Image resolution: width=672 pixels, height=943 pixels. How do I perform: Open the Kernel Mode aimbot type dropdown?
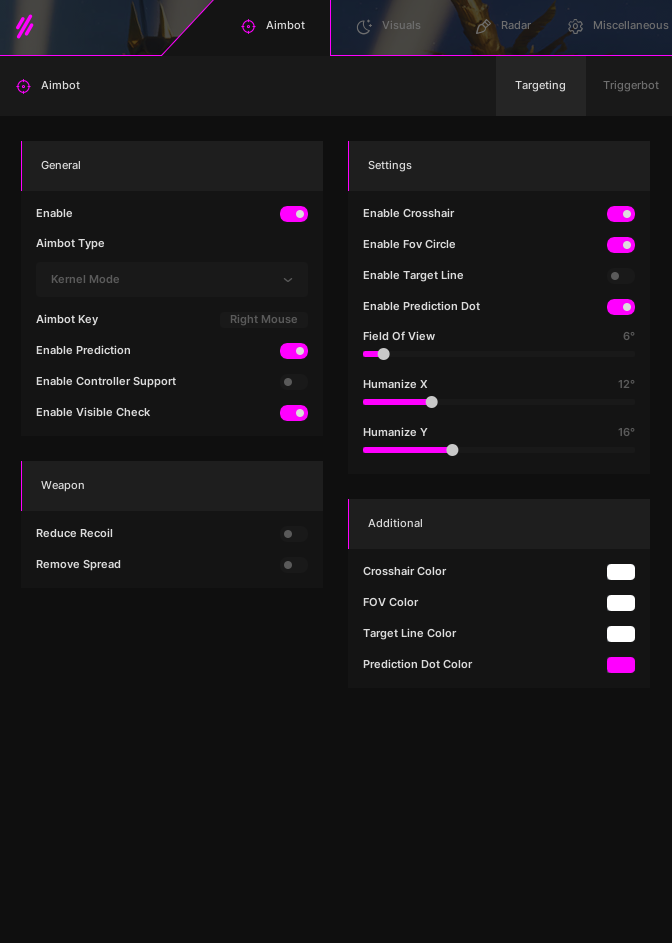coord(172,280)
